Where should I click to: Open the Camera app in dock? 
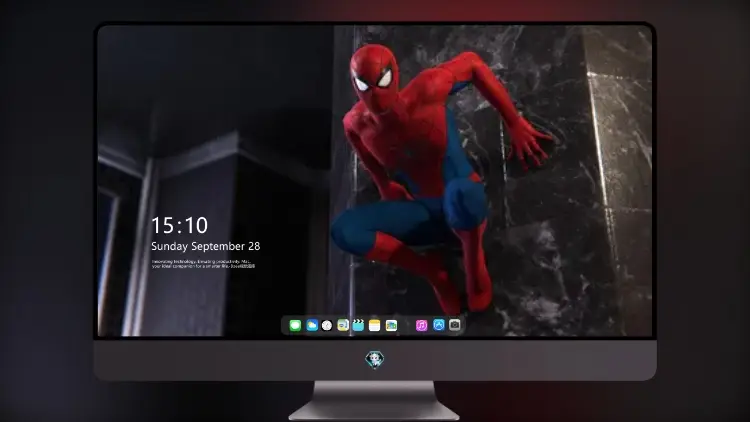tap(455, 325)
